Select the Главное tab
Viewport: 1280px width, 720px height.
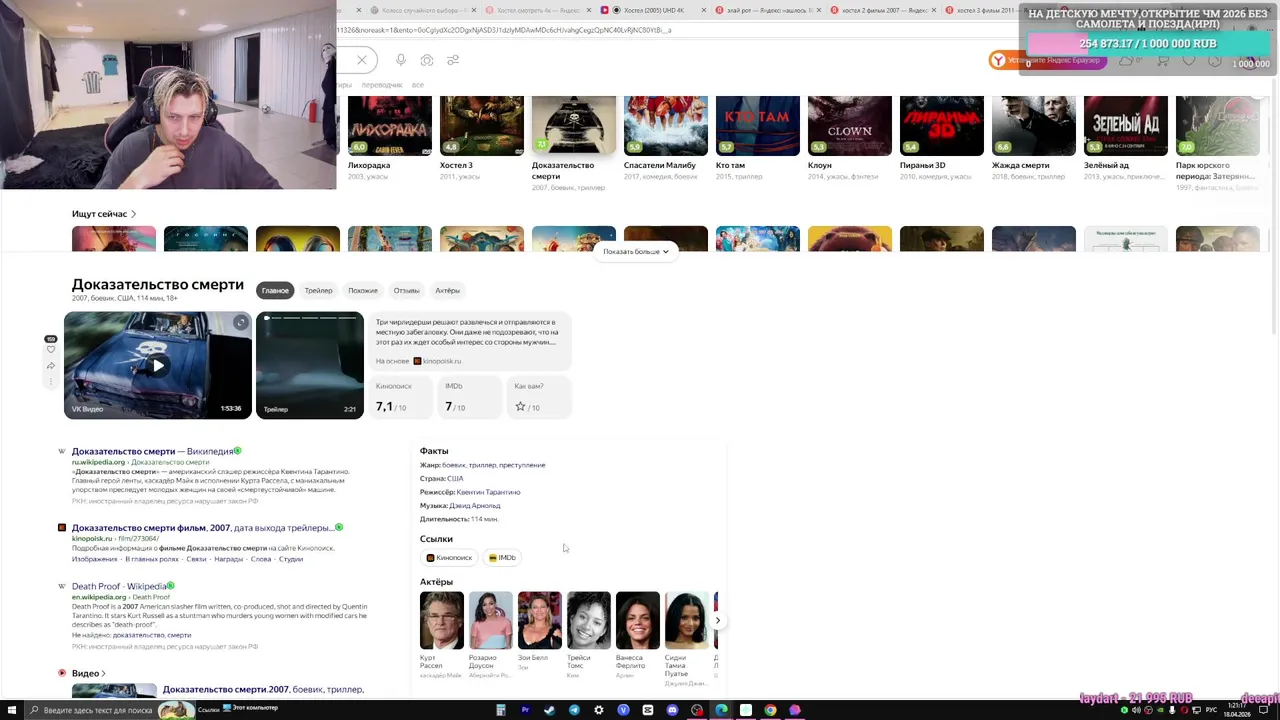275,290
